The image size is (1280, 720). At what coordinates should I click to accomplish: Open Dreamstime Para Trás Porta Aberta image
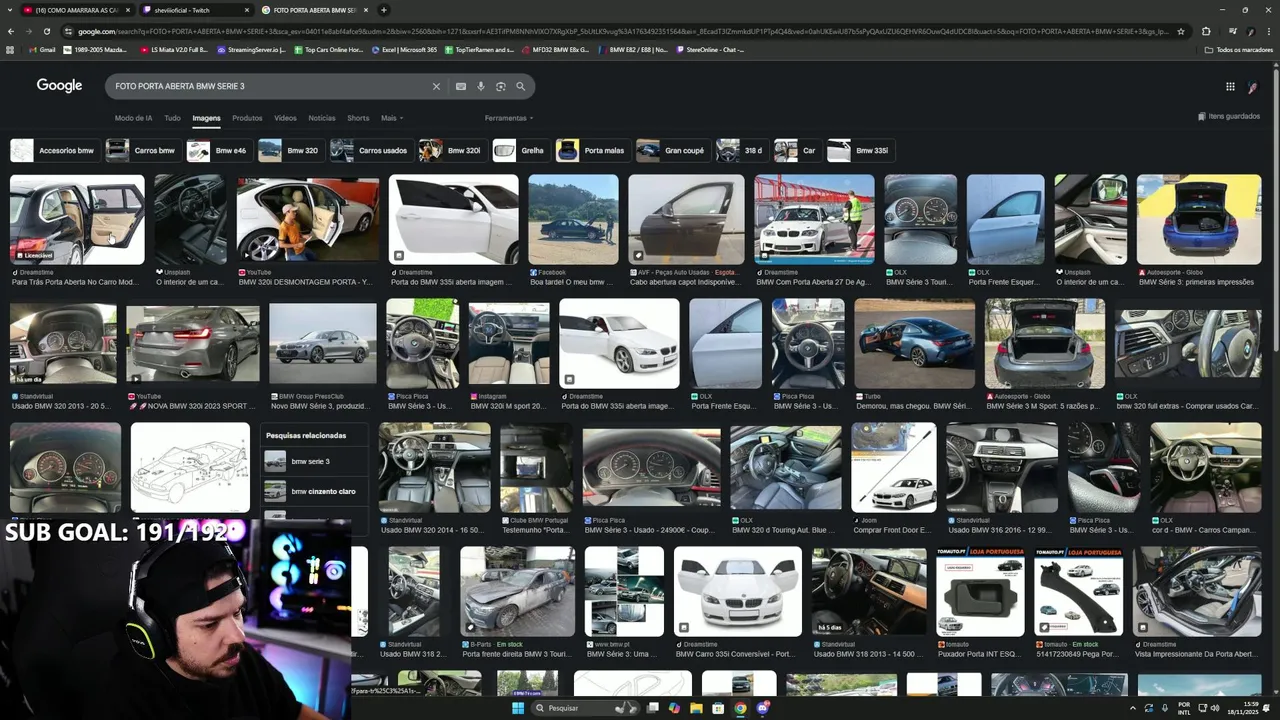pos(77,220)
